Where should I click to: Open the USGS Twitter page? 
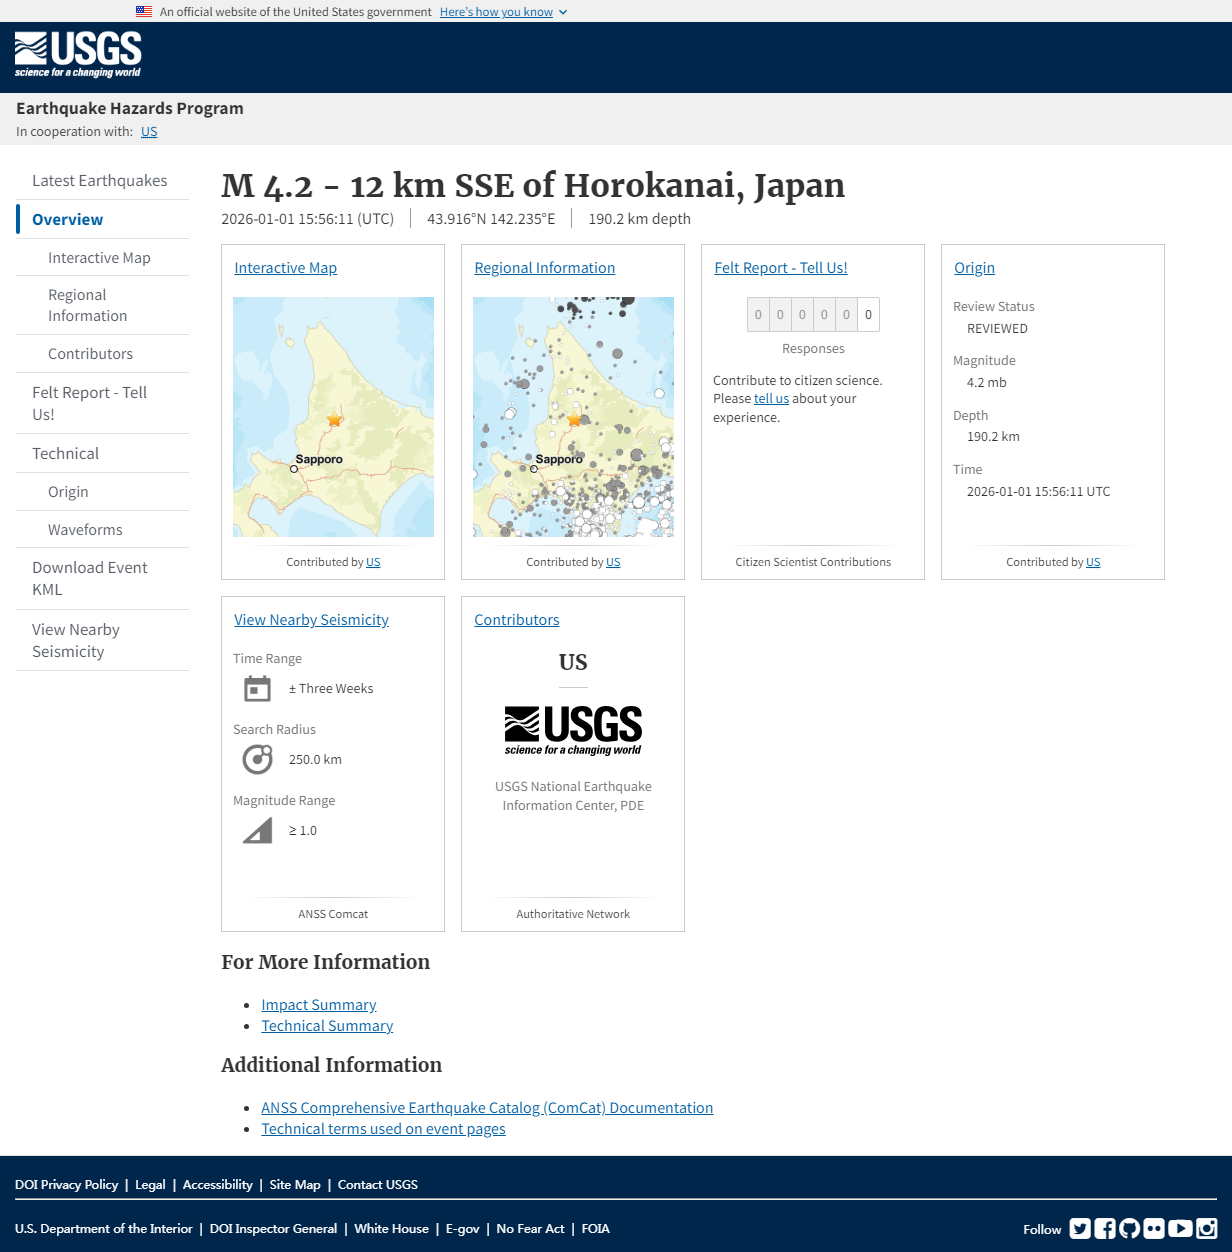pos(1080,1228)
